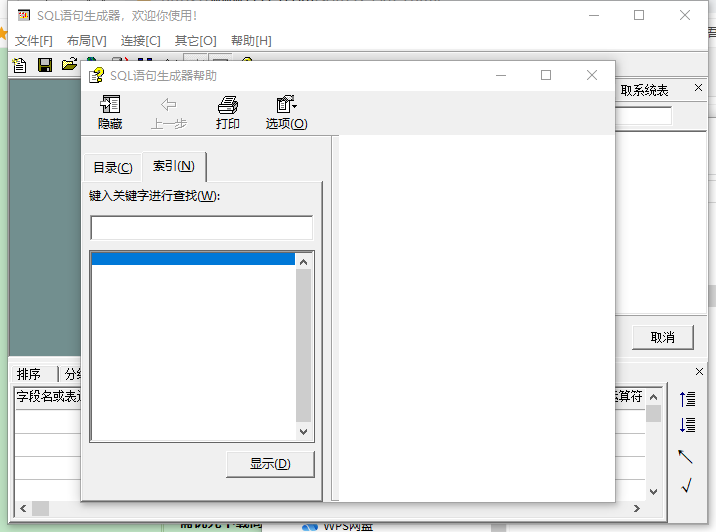Open the 选项 (Options) help toolbar dropdown
Image resolution: width=716 pixels, height=532 pixels.
pos(286,112)
